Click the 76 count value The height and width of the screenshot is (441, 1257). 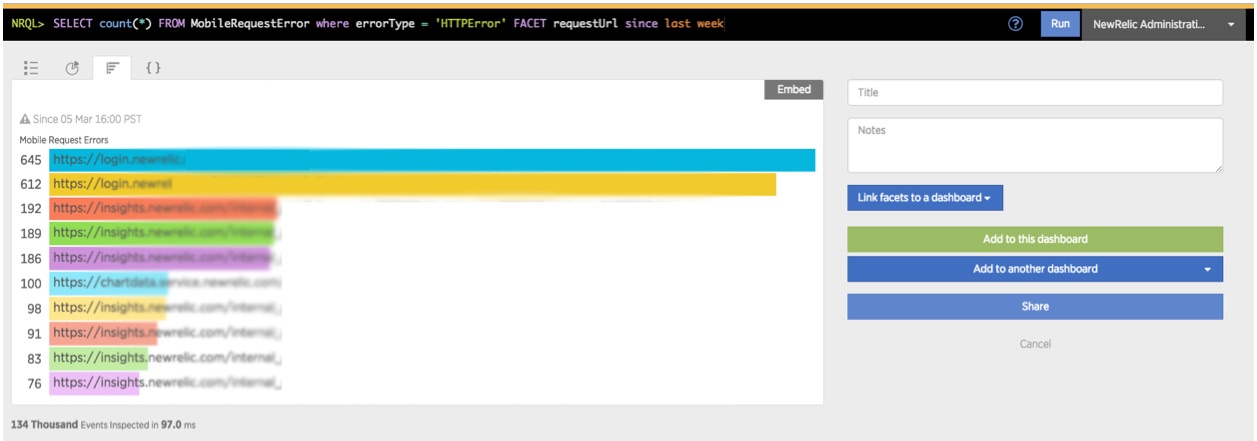point(34,382)
